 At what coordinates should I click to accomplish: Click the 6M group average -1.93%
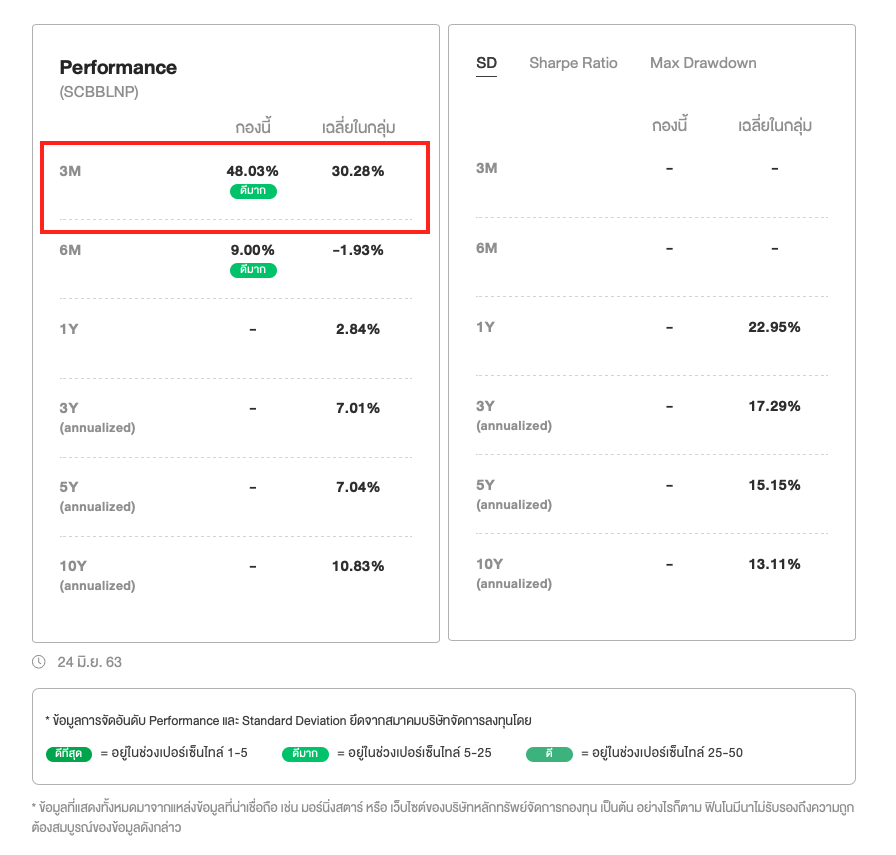pos(357,250)
